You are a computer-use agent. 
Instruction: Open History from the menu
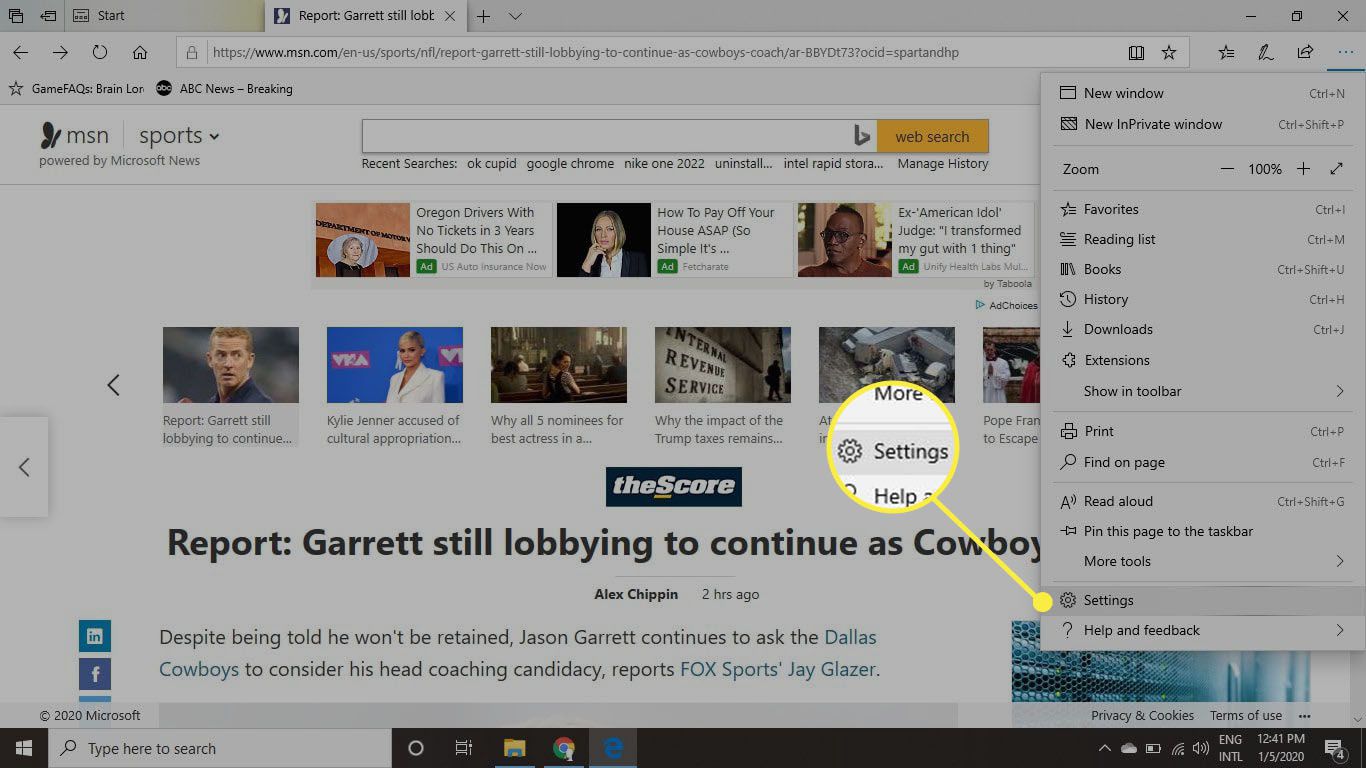click(x=1203, y=299)
